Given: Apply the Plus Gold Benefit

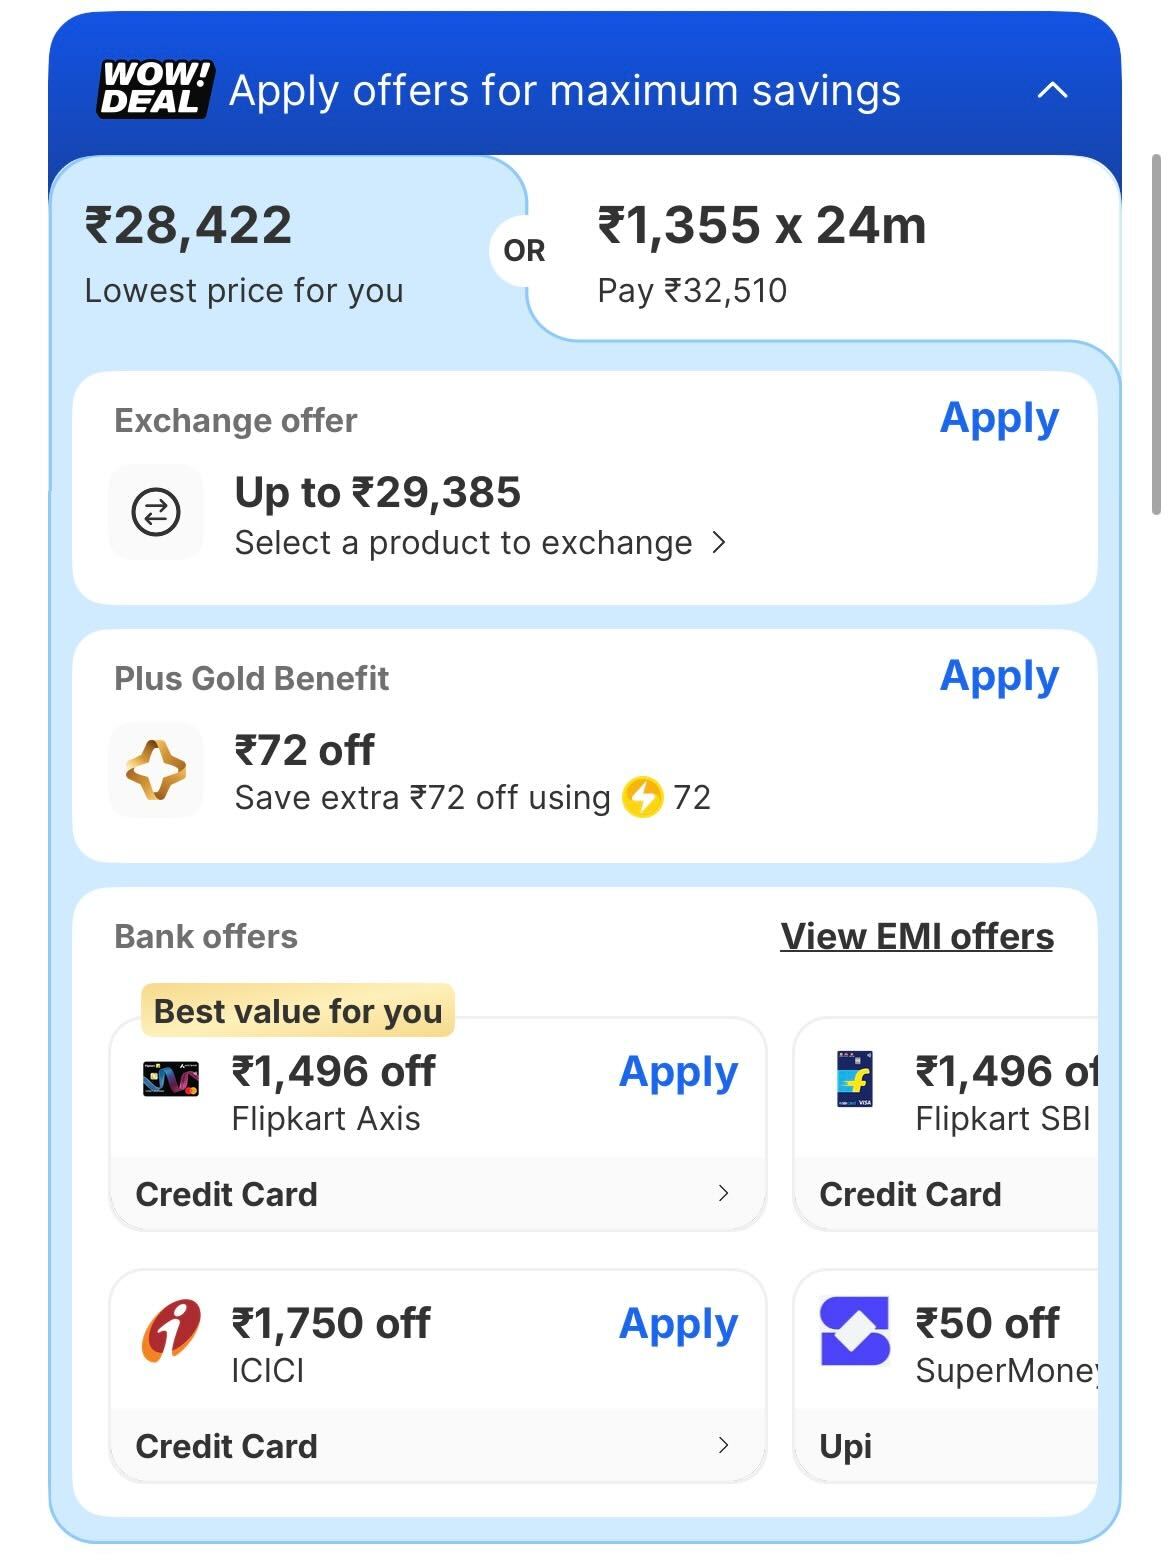Looking at the screenshot, I should click(998, 676).
